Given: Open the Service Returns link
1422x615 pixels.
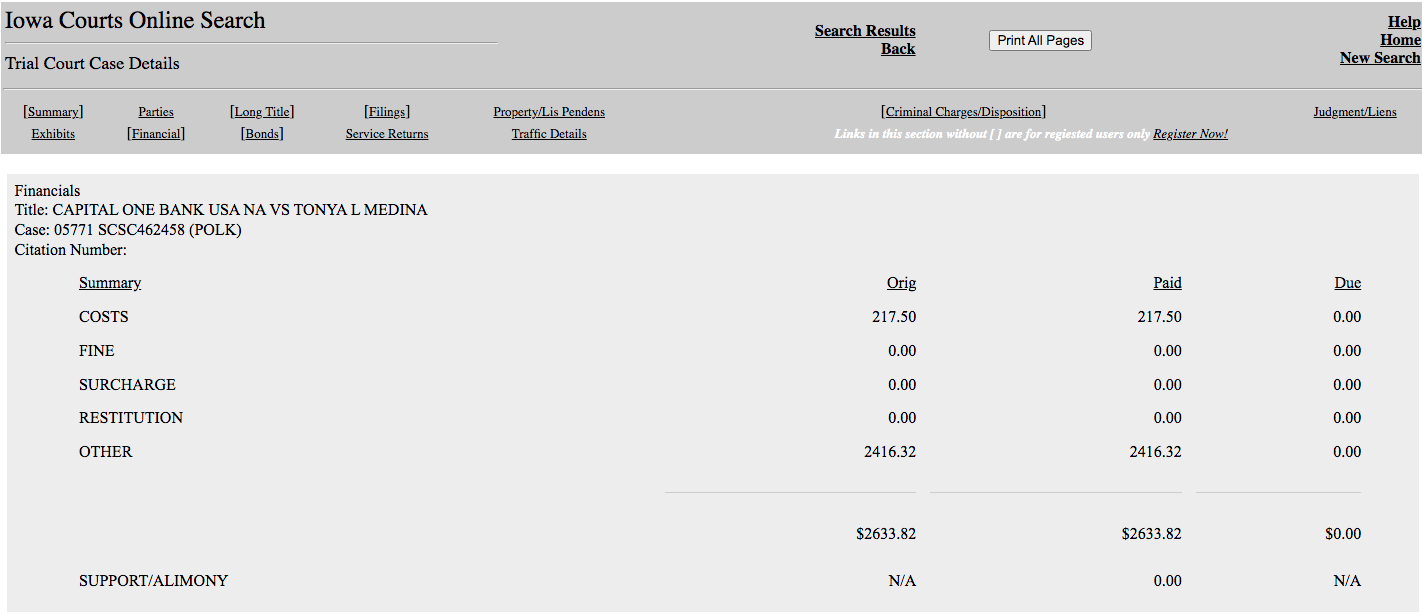Looking at the screenshot, I should [x=387, y=134].
